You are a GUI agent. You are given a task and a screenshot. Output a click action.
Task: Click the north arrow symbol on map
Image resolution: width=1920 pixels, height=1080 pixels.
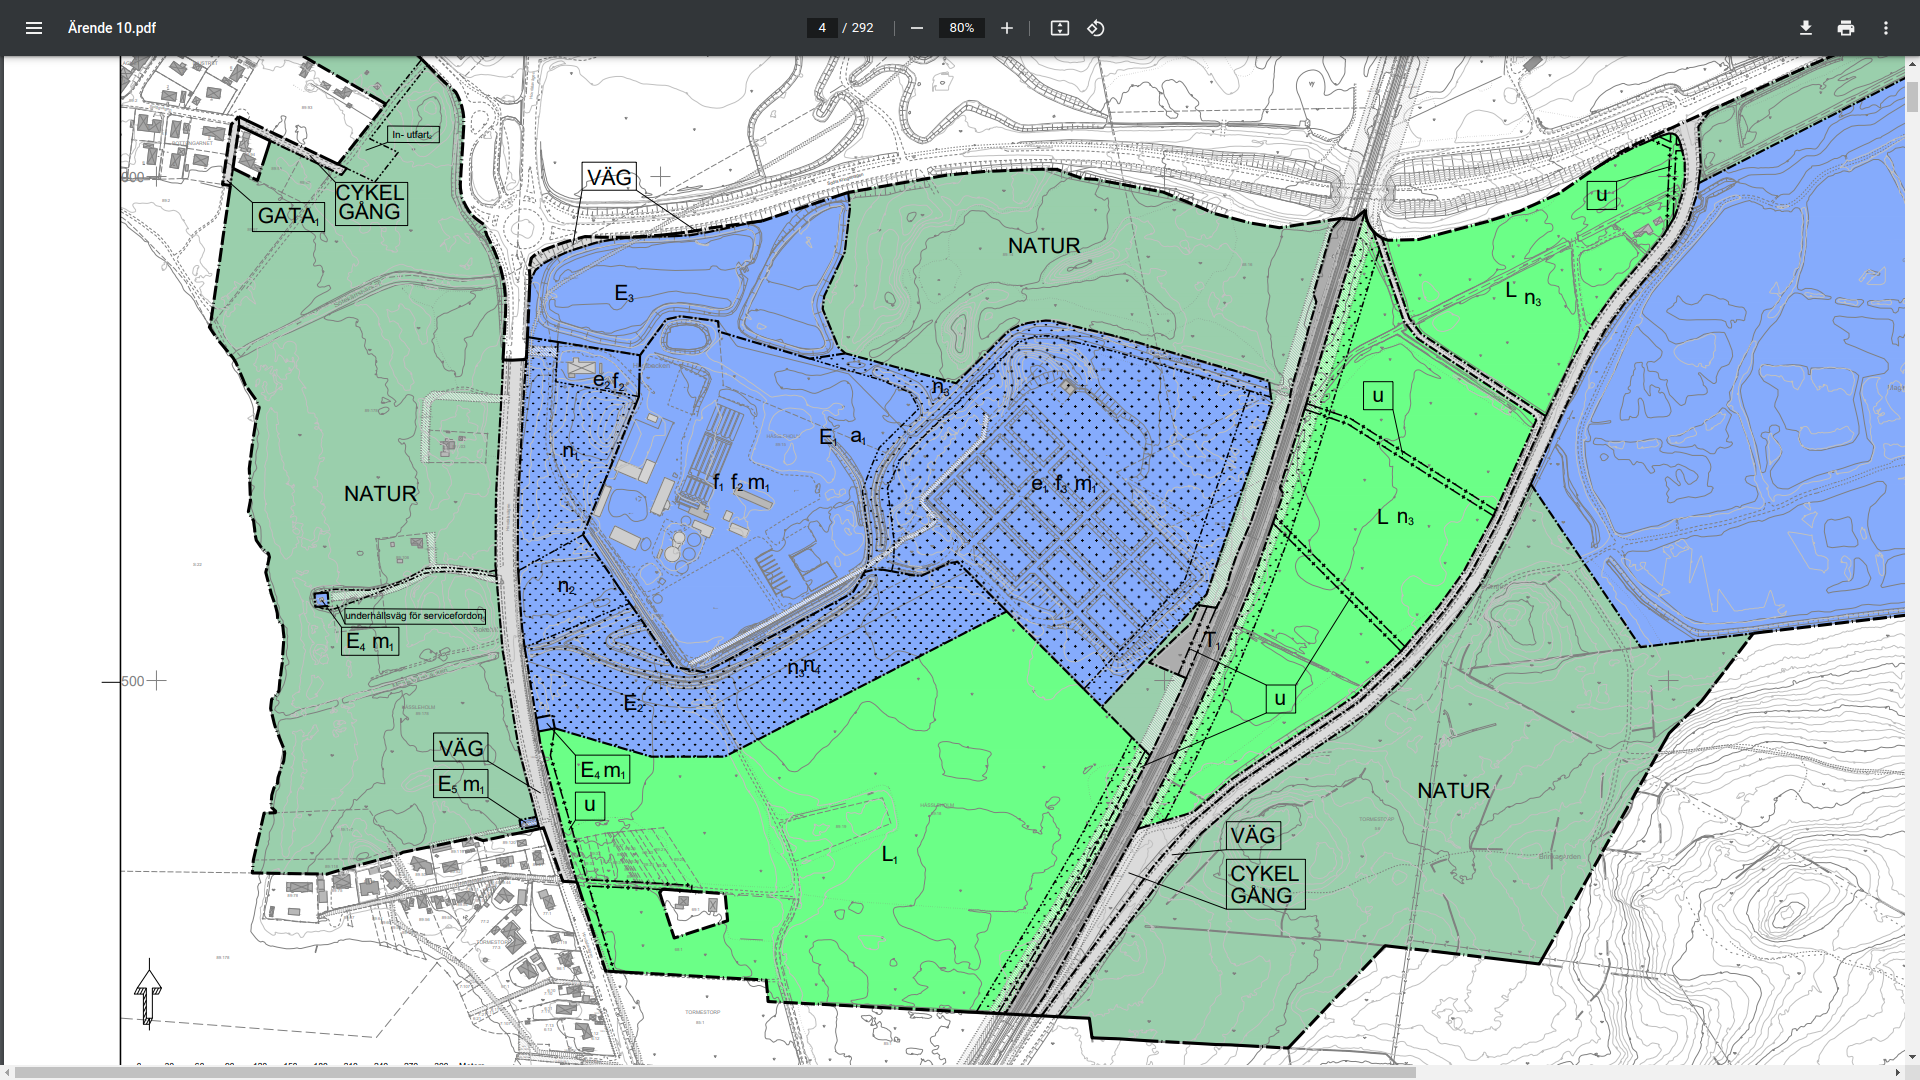tap(148, 993)
